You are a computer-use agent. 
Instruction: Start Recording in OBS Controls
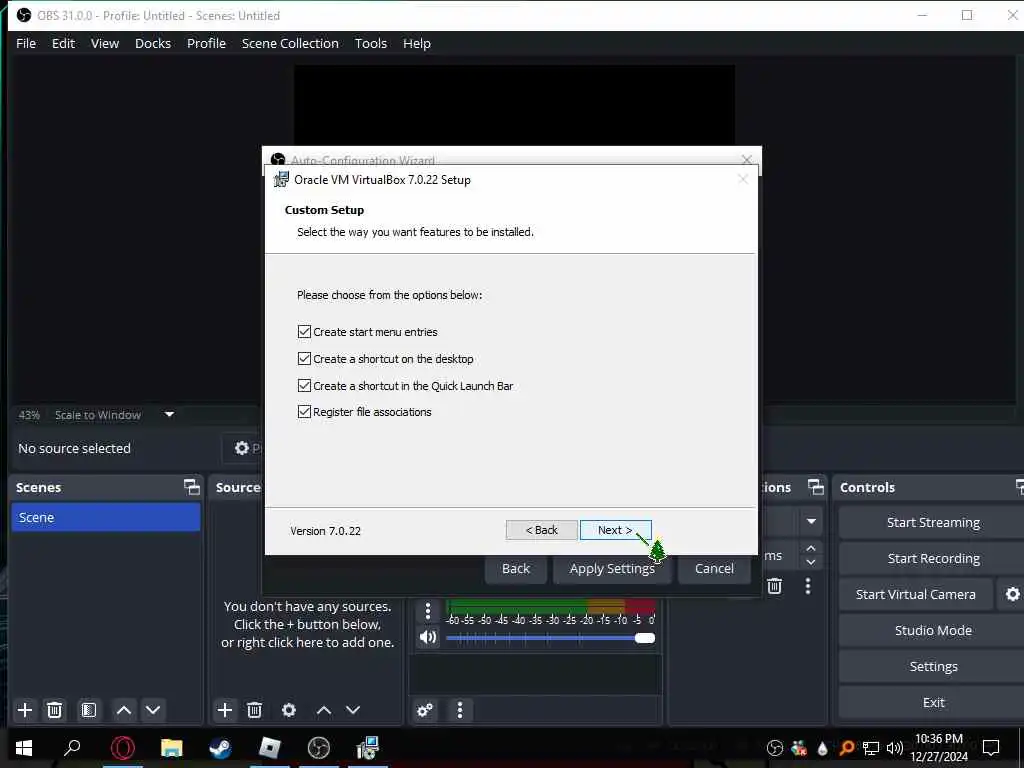point(933,558)
